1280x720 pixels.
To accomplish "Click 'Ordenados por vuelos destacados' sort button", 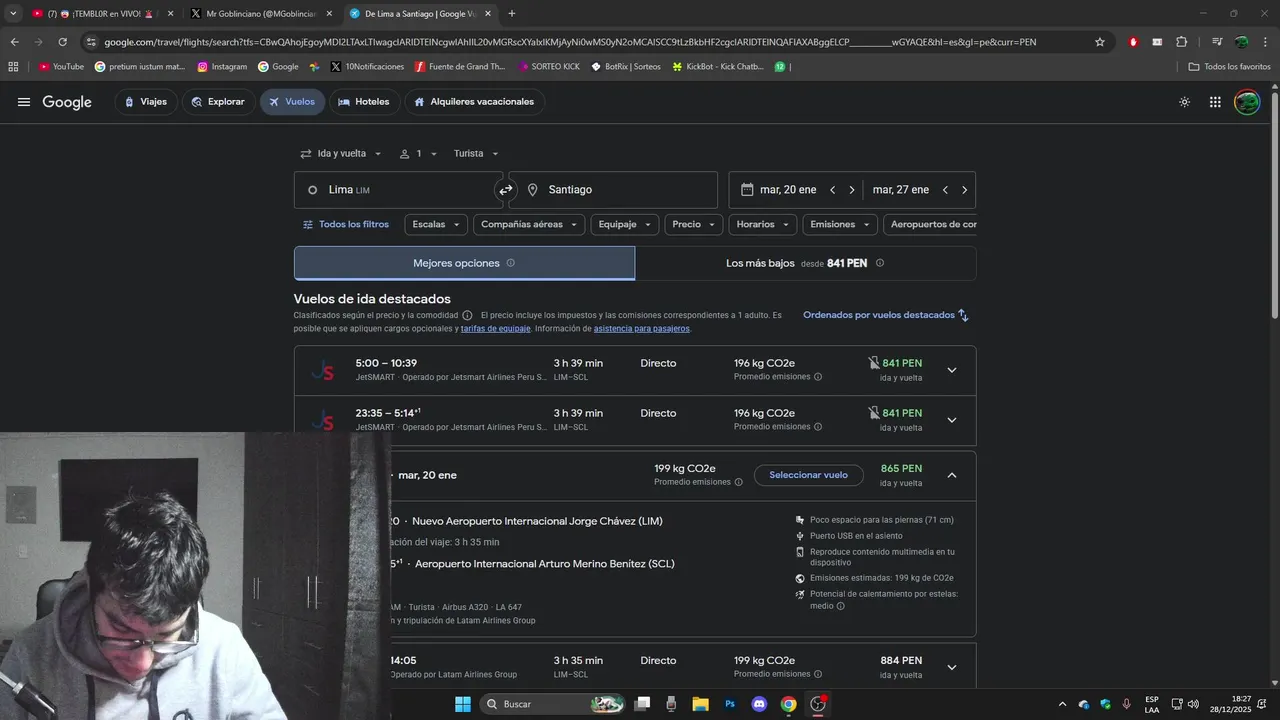I will [x=886, y=315].
